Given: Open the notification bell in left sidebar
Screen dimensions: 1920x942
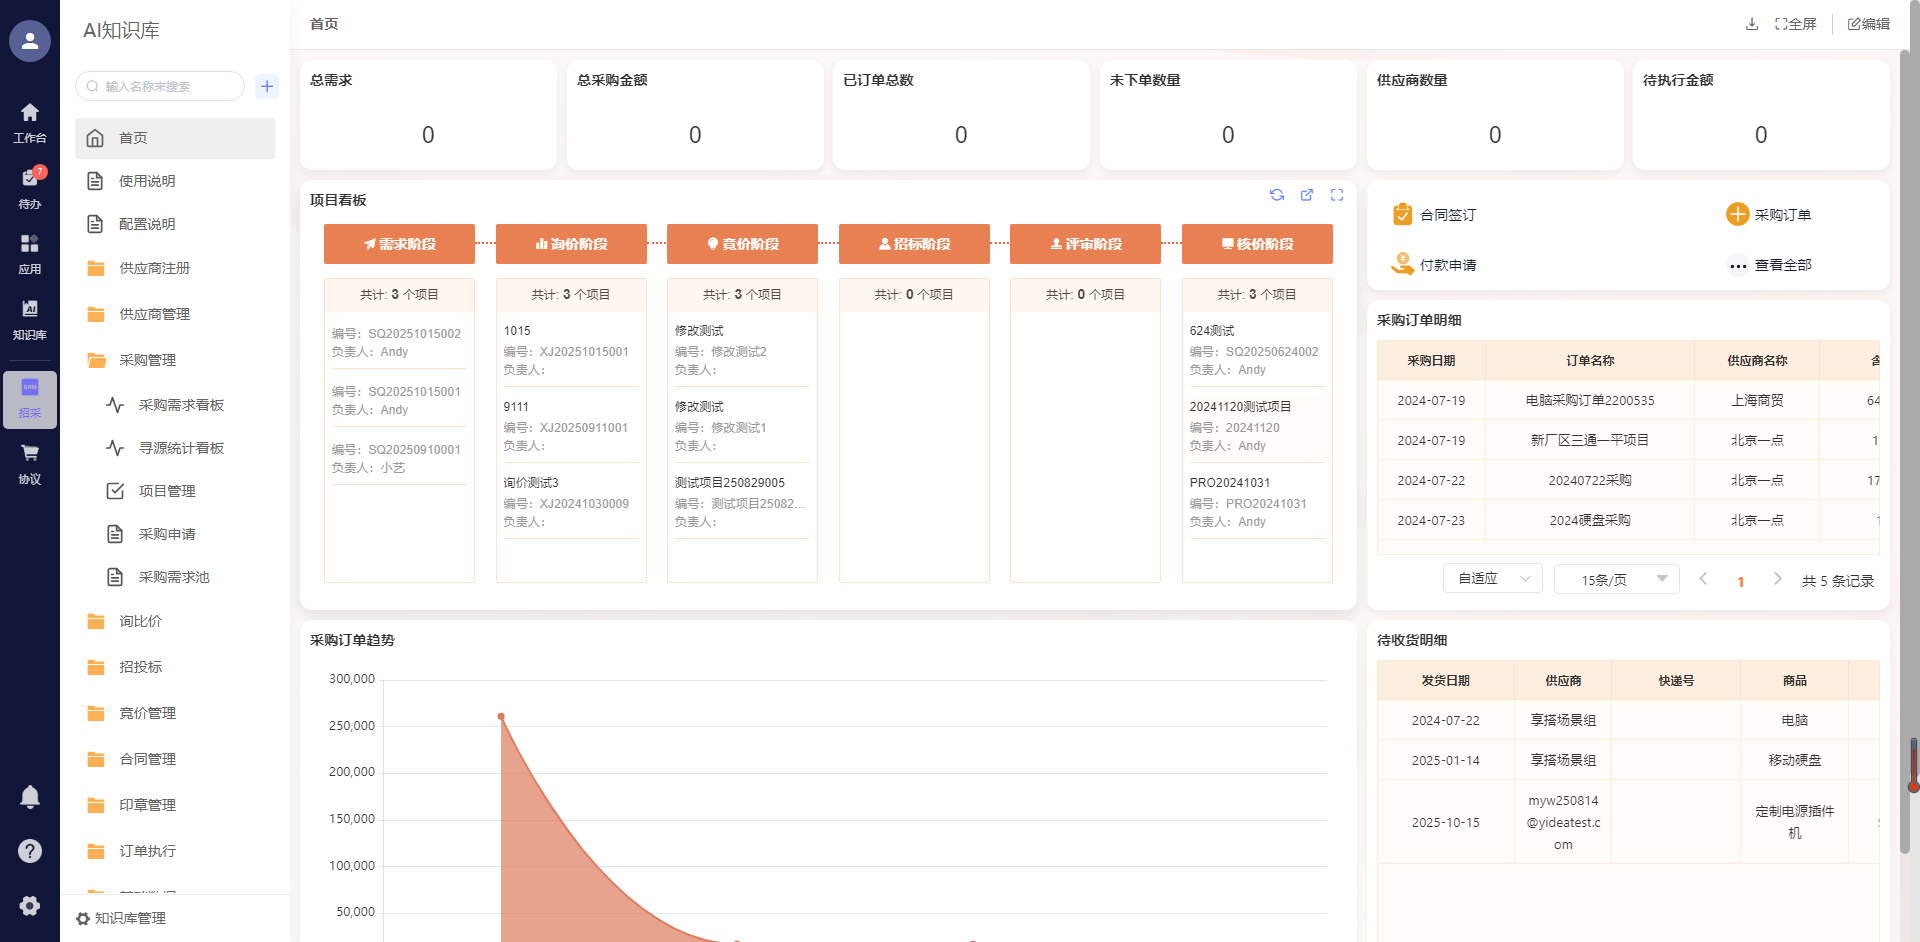Looking at the screenshot, I should (x=30, y=797).
